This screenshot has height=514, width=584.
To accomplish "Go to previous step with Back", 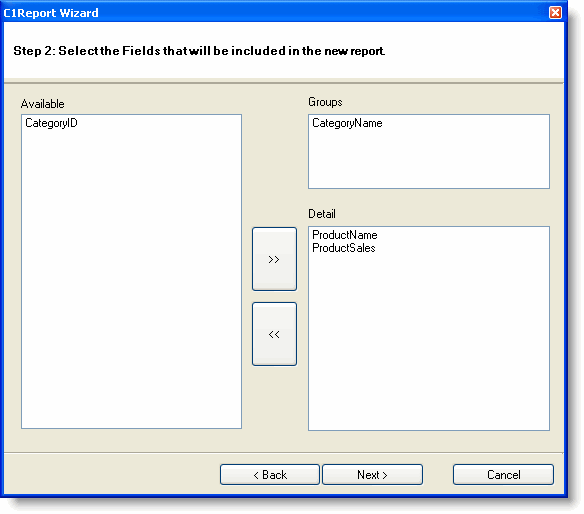I will pos(270,475).
